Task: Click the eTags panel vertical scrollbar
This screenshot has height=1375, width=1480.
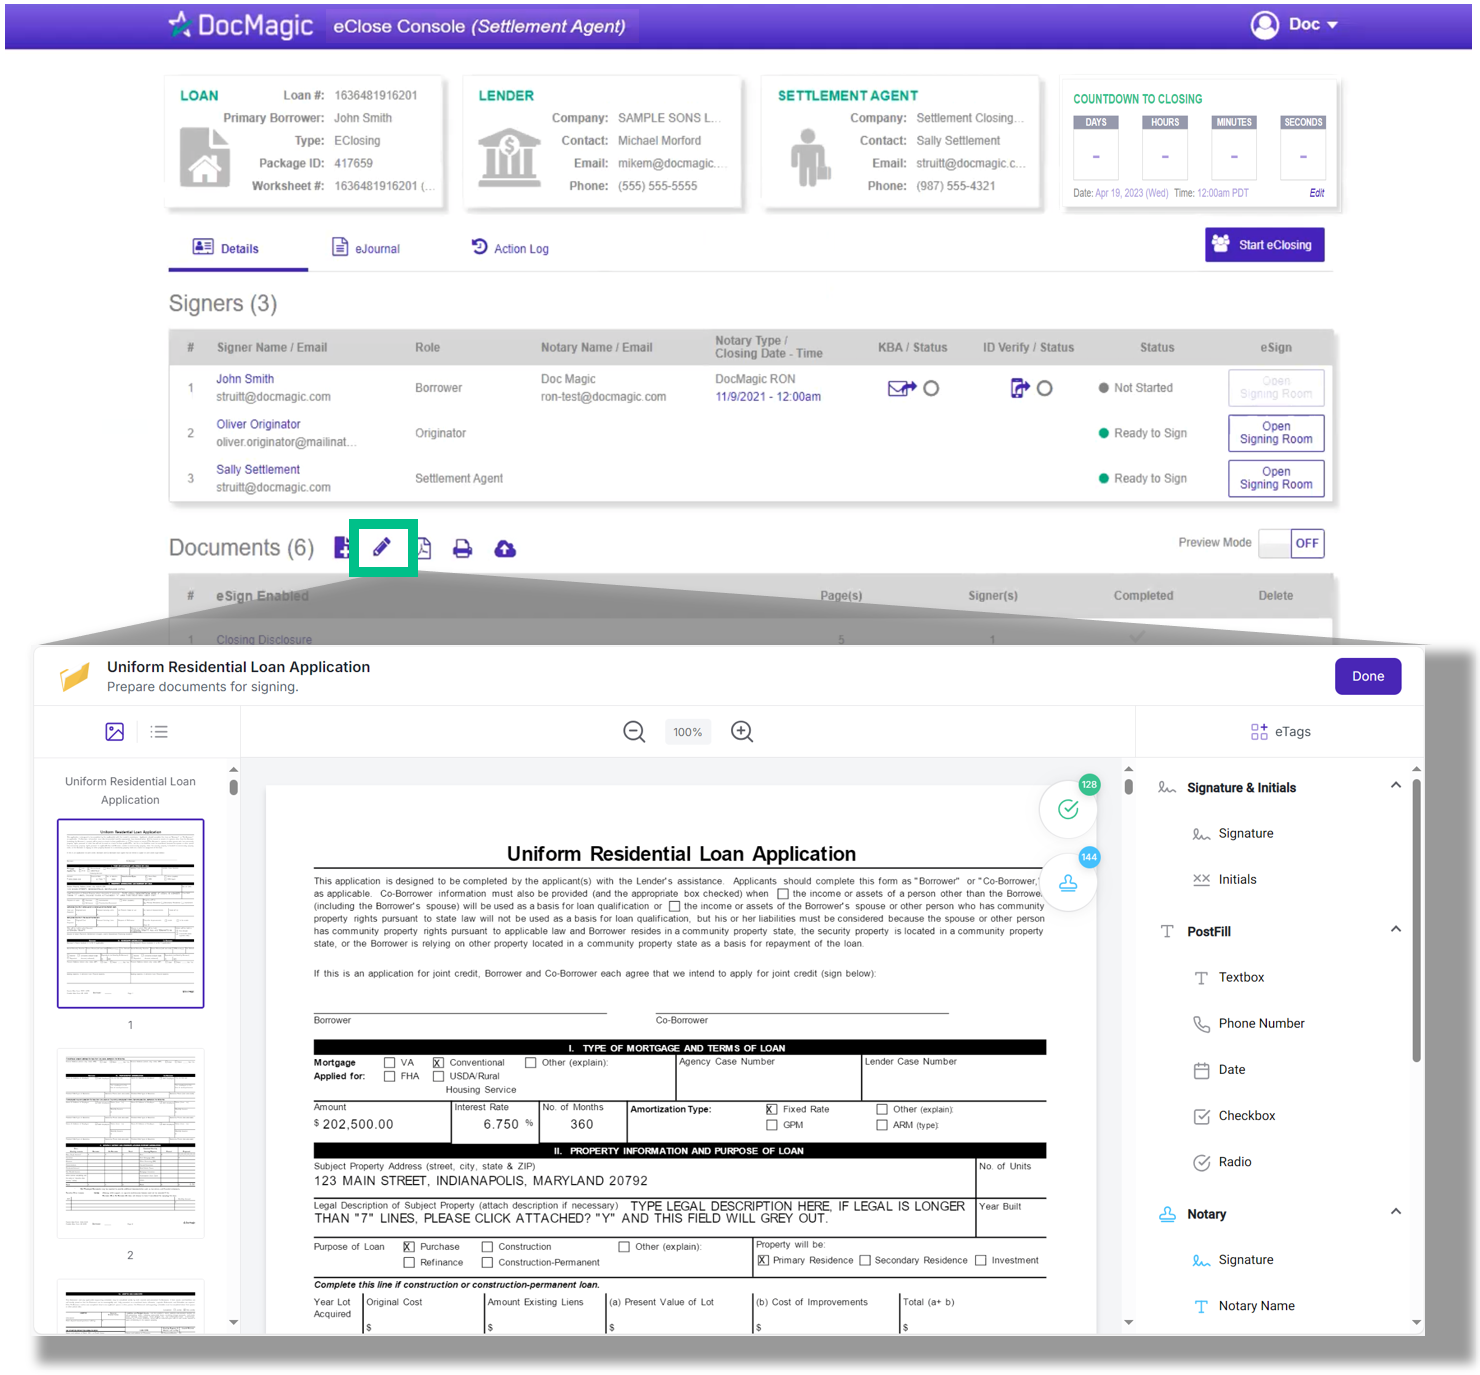Action: coord(1416,920)
